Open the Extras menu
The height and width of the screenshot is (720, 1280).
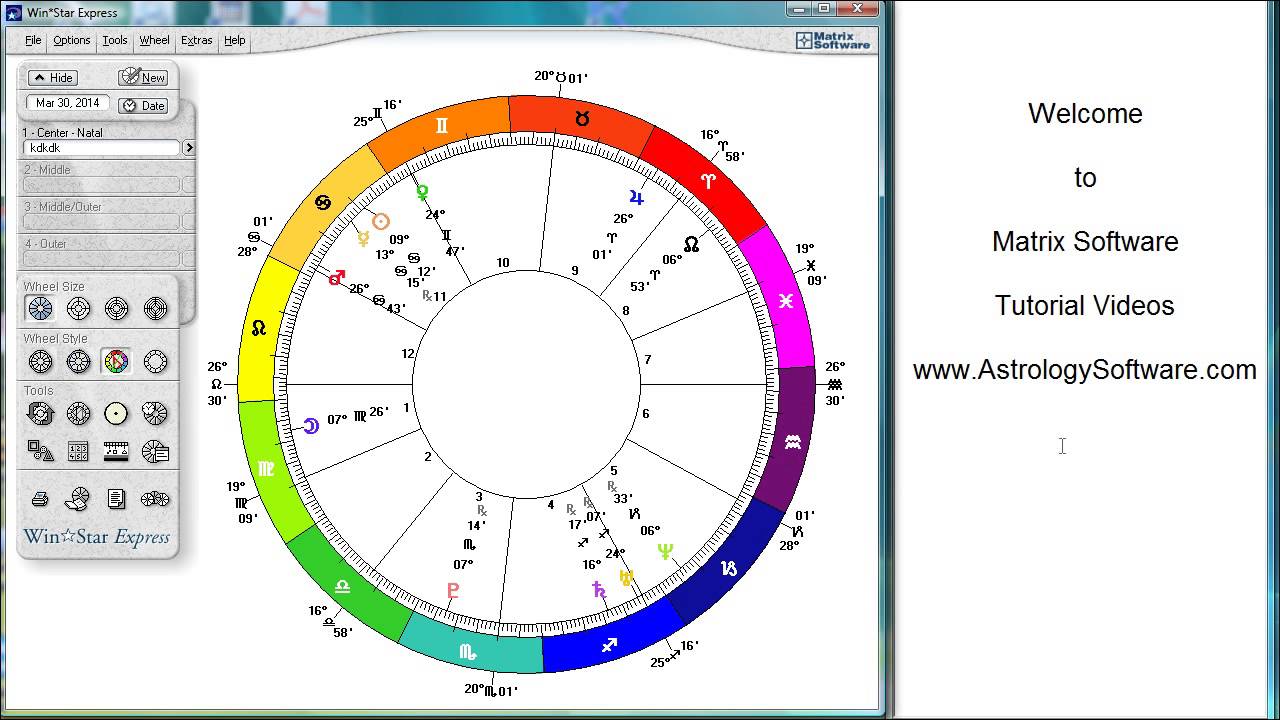(x=196, y=41)
